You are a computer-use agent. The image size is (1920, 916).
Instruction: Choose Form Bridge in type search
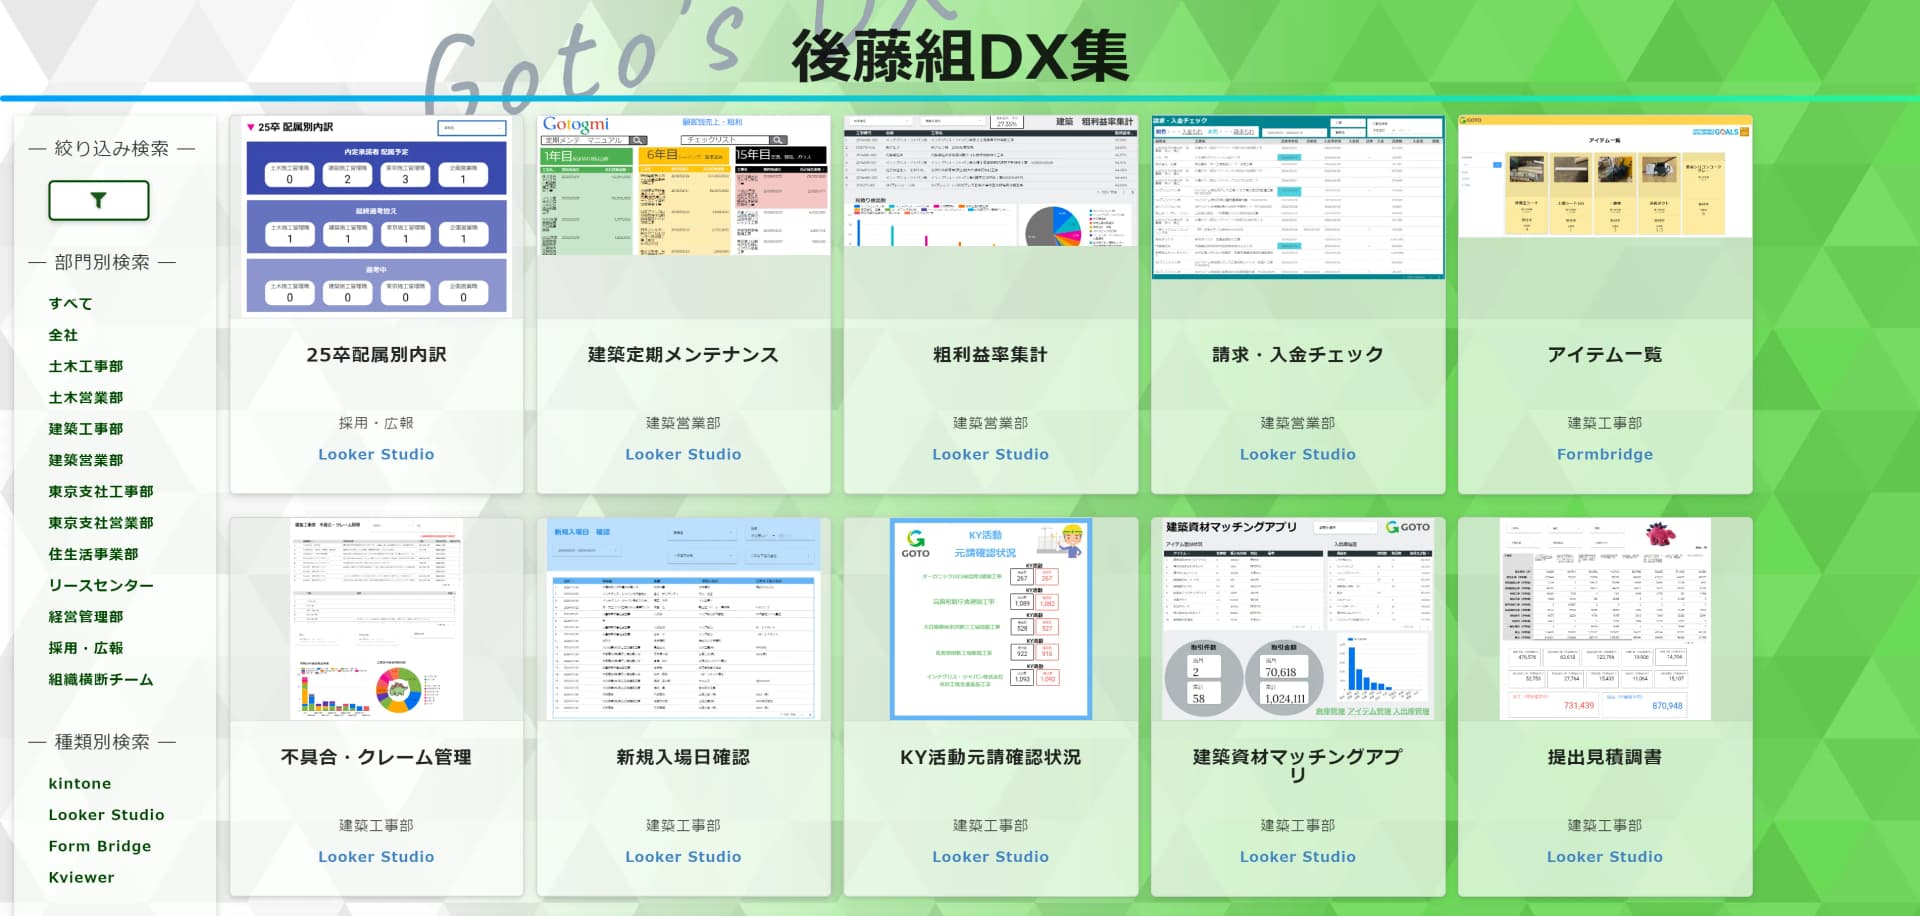[x=100, y=846]
